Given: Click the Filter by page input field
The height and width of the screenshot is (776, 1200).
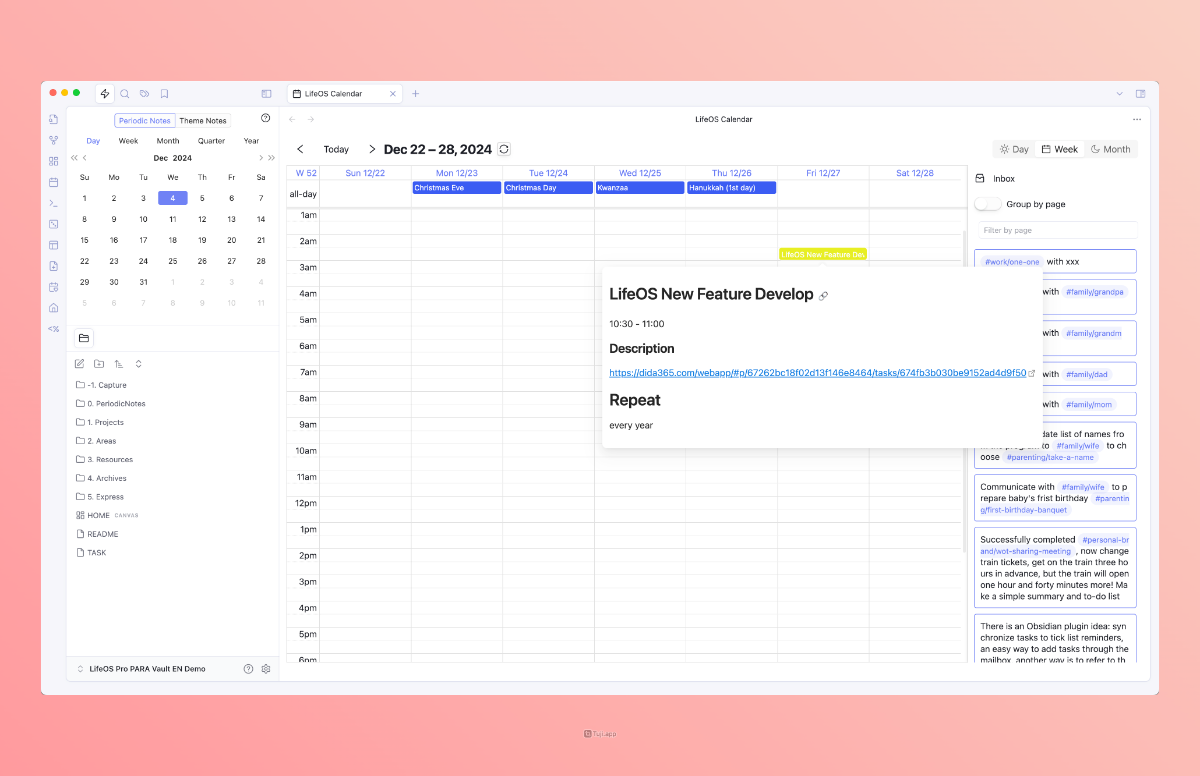Looking at the screenshot, I should click(1055, 230).
